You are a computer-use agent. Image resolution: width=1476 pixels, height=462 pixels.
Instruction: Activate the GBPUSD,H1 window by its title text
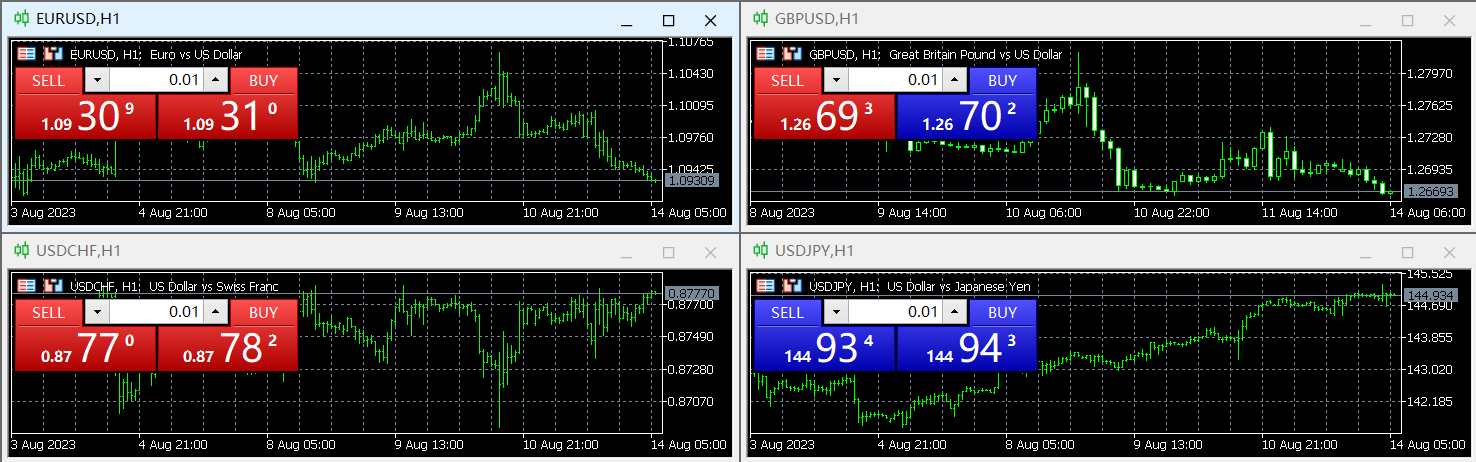(817, 19)
